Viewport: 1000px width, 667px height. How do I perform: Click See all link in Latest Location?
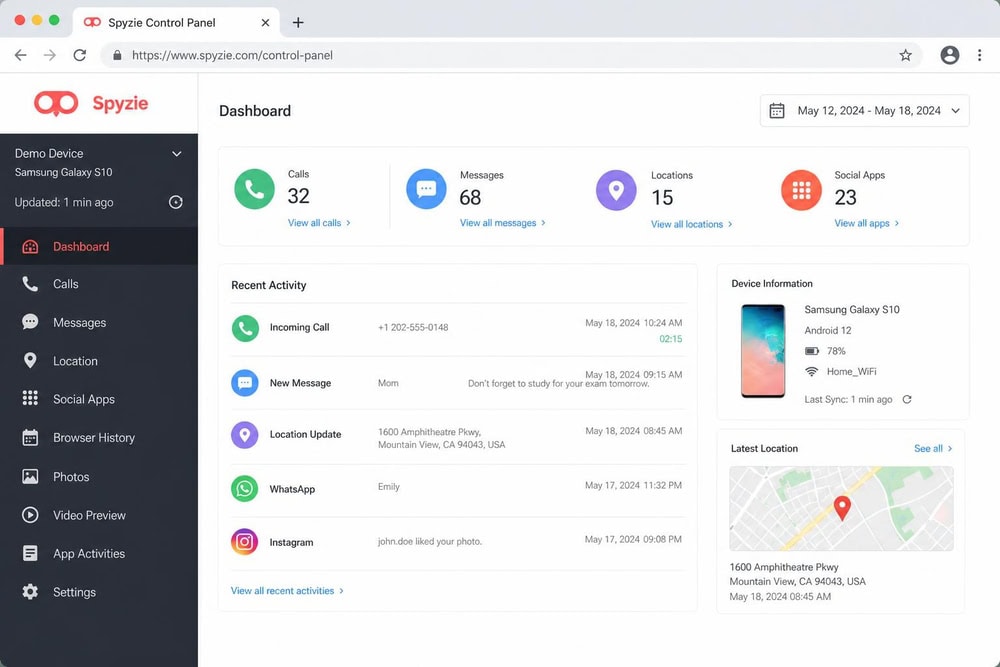tap(933, 448)
